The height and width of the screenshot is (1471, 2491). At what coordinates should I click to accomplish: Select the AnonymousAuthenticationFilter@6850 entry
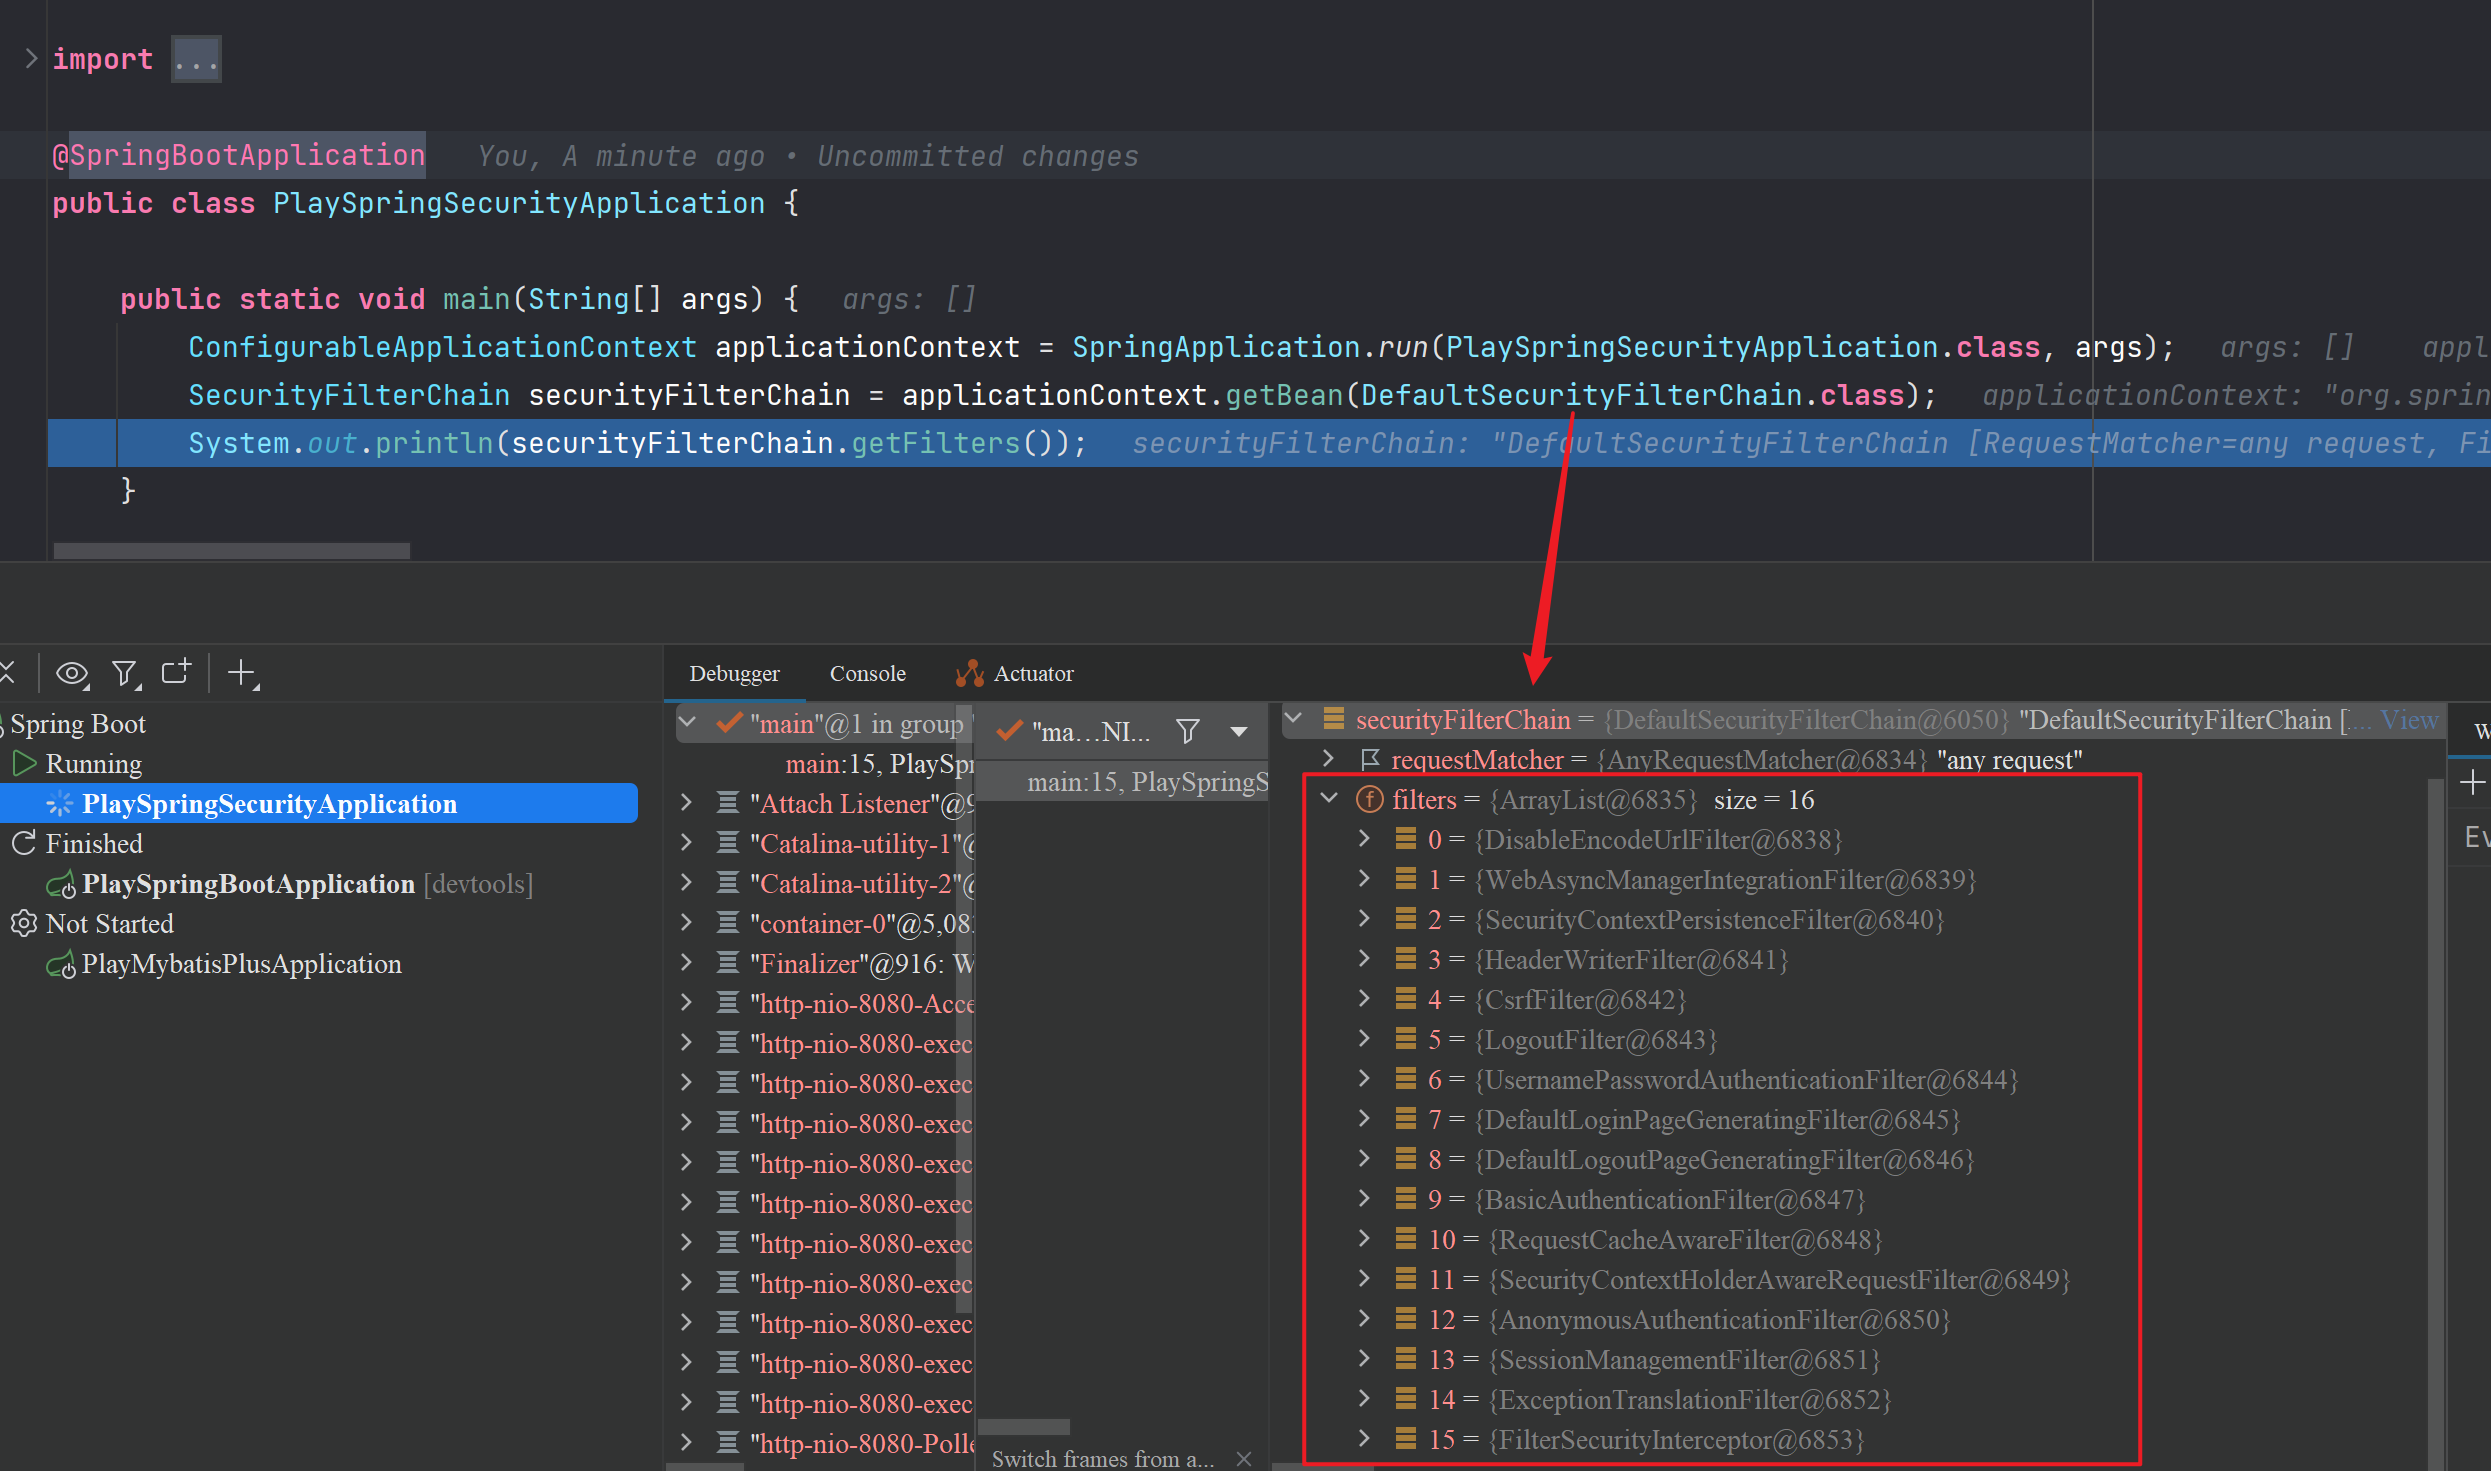tap(1719, 1320)
